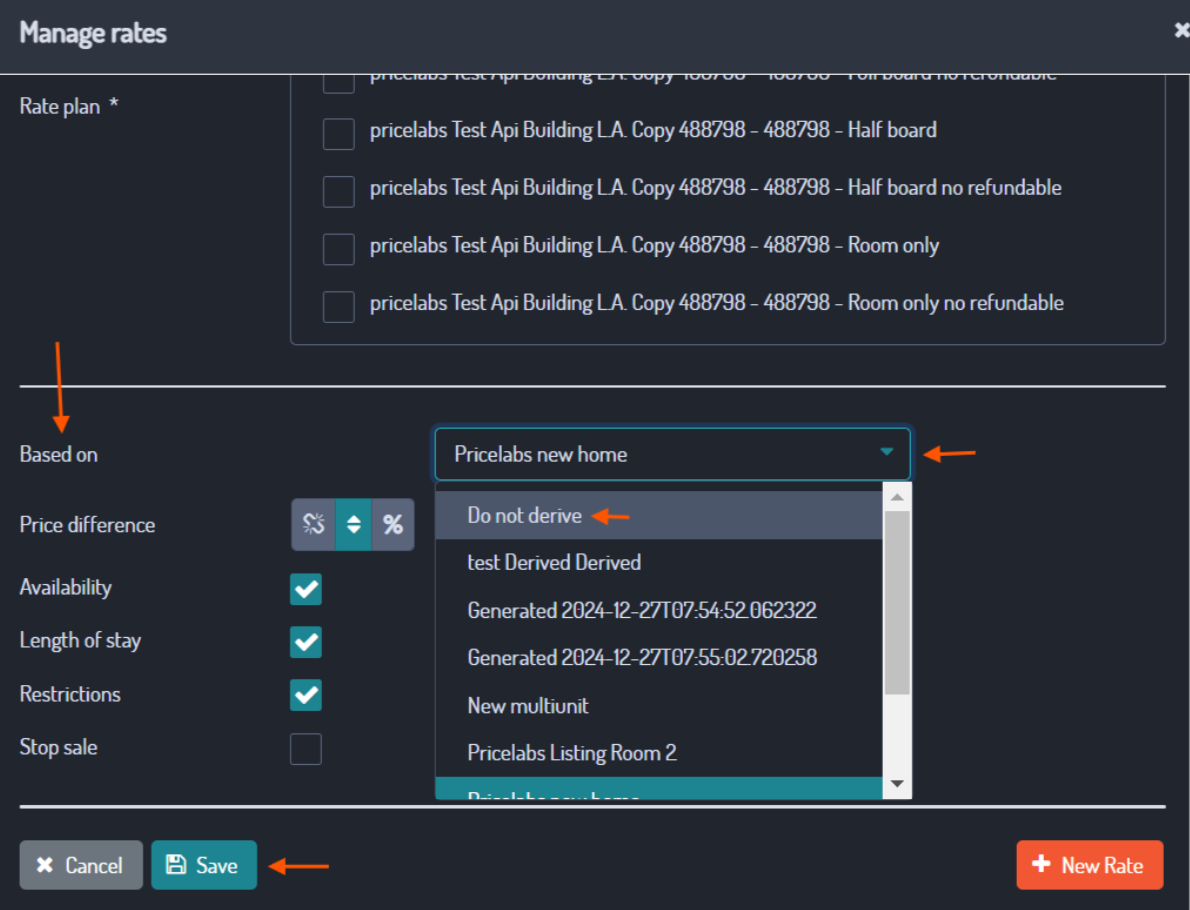
Task: Check the Half board no refundable plan
Action: 338,191
